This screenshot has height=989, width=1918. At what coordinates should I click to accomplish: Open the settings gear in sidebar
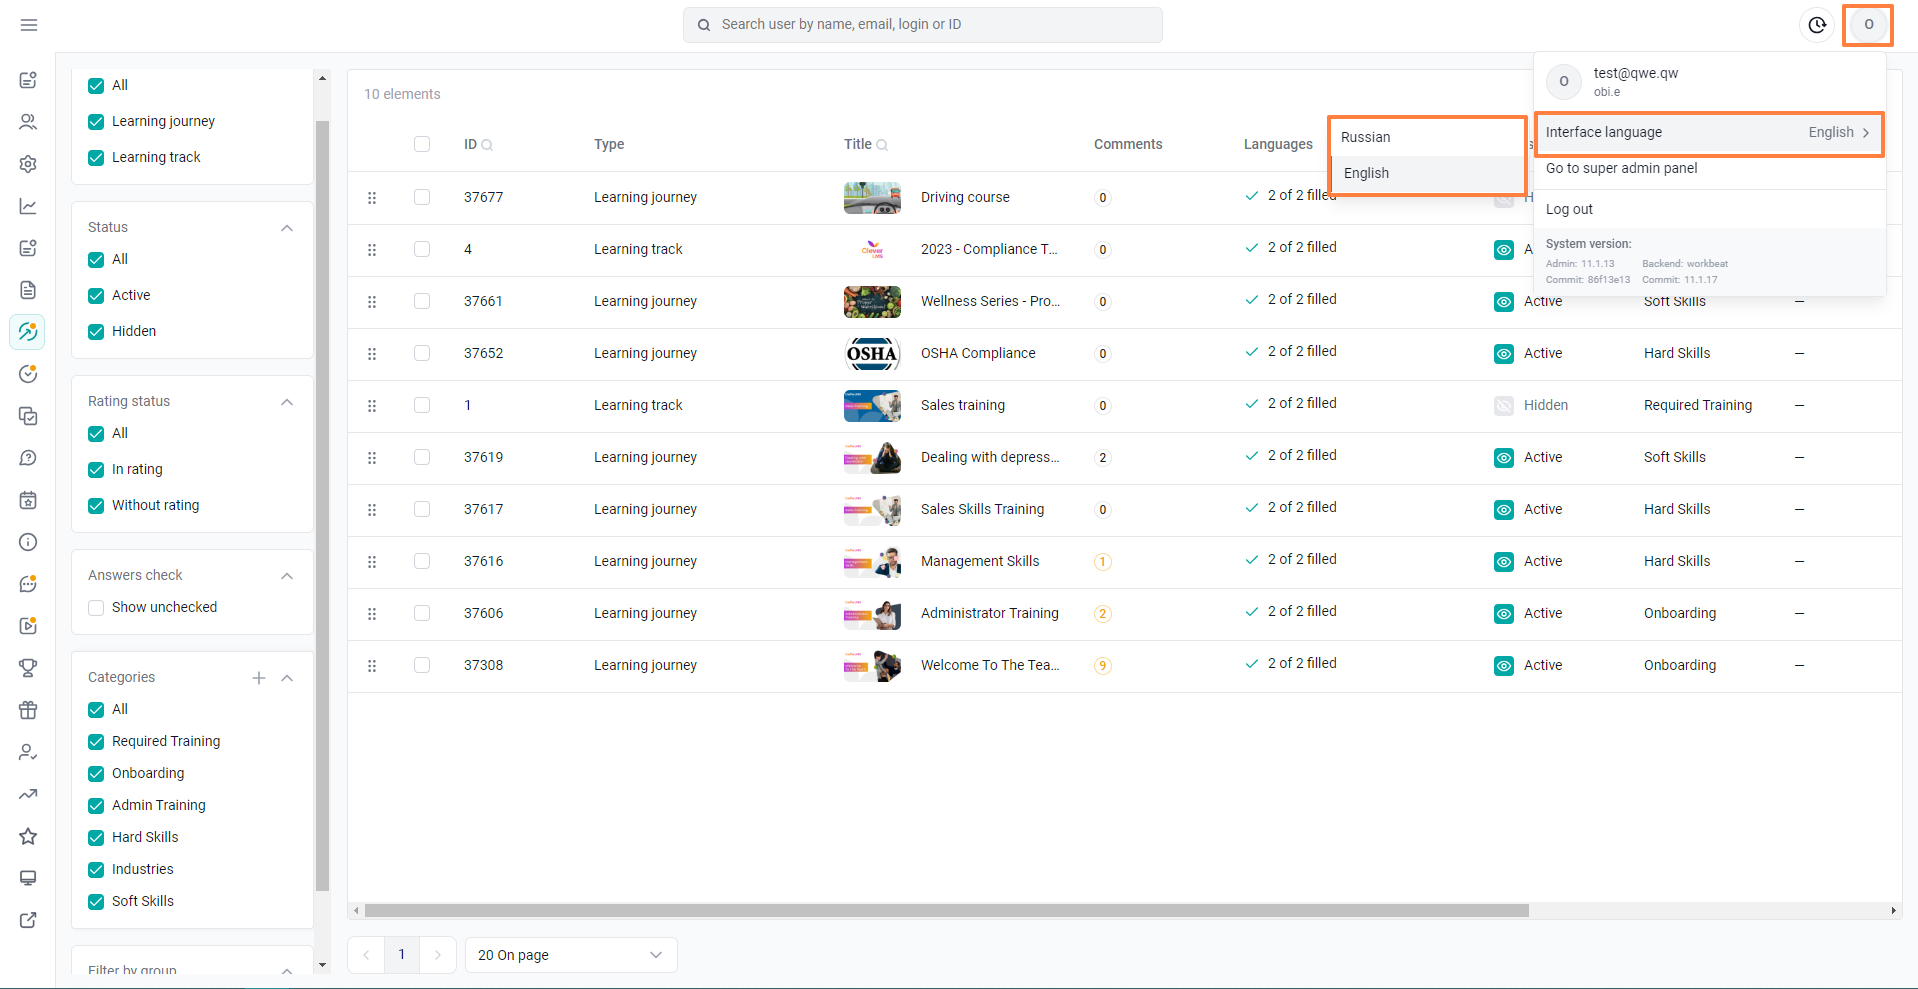(x=28, y=164)
